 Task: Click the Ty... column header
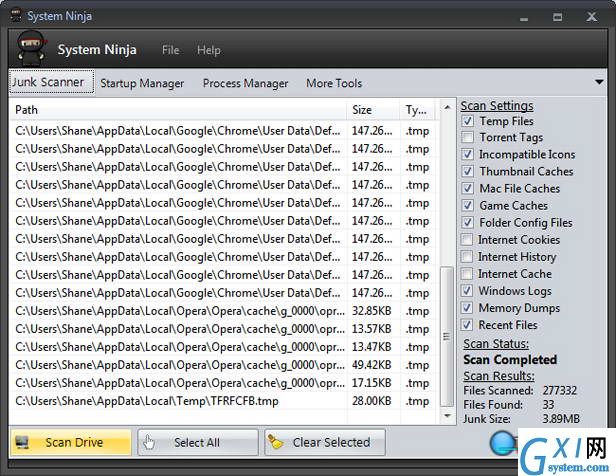[417, 110]
